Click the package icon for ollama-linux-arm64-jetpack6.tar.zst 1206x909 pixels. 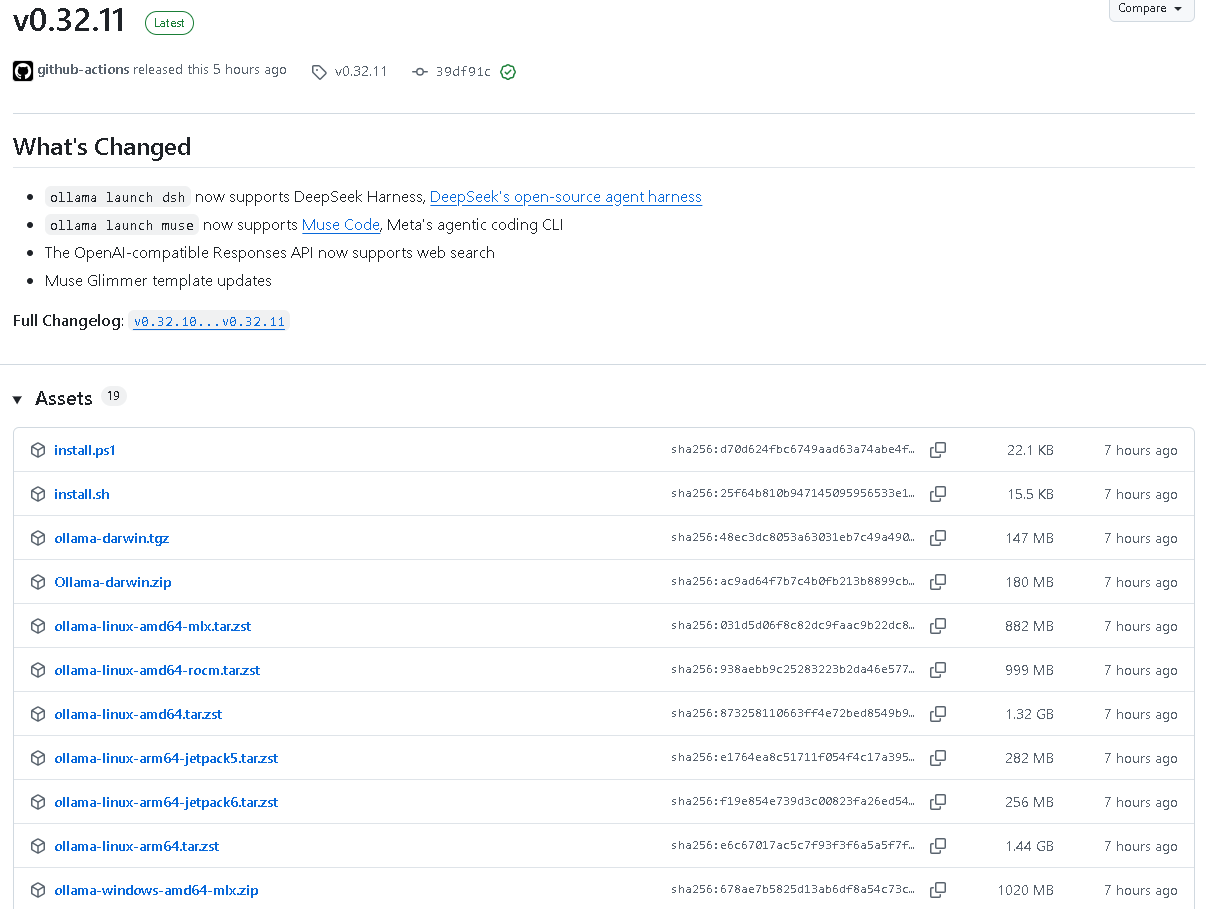click(x=38, y=802)
